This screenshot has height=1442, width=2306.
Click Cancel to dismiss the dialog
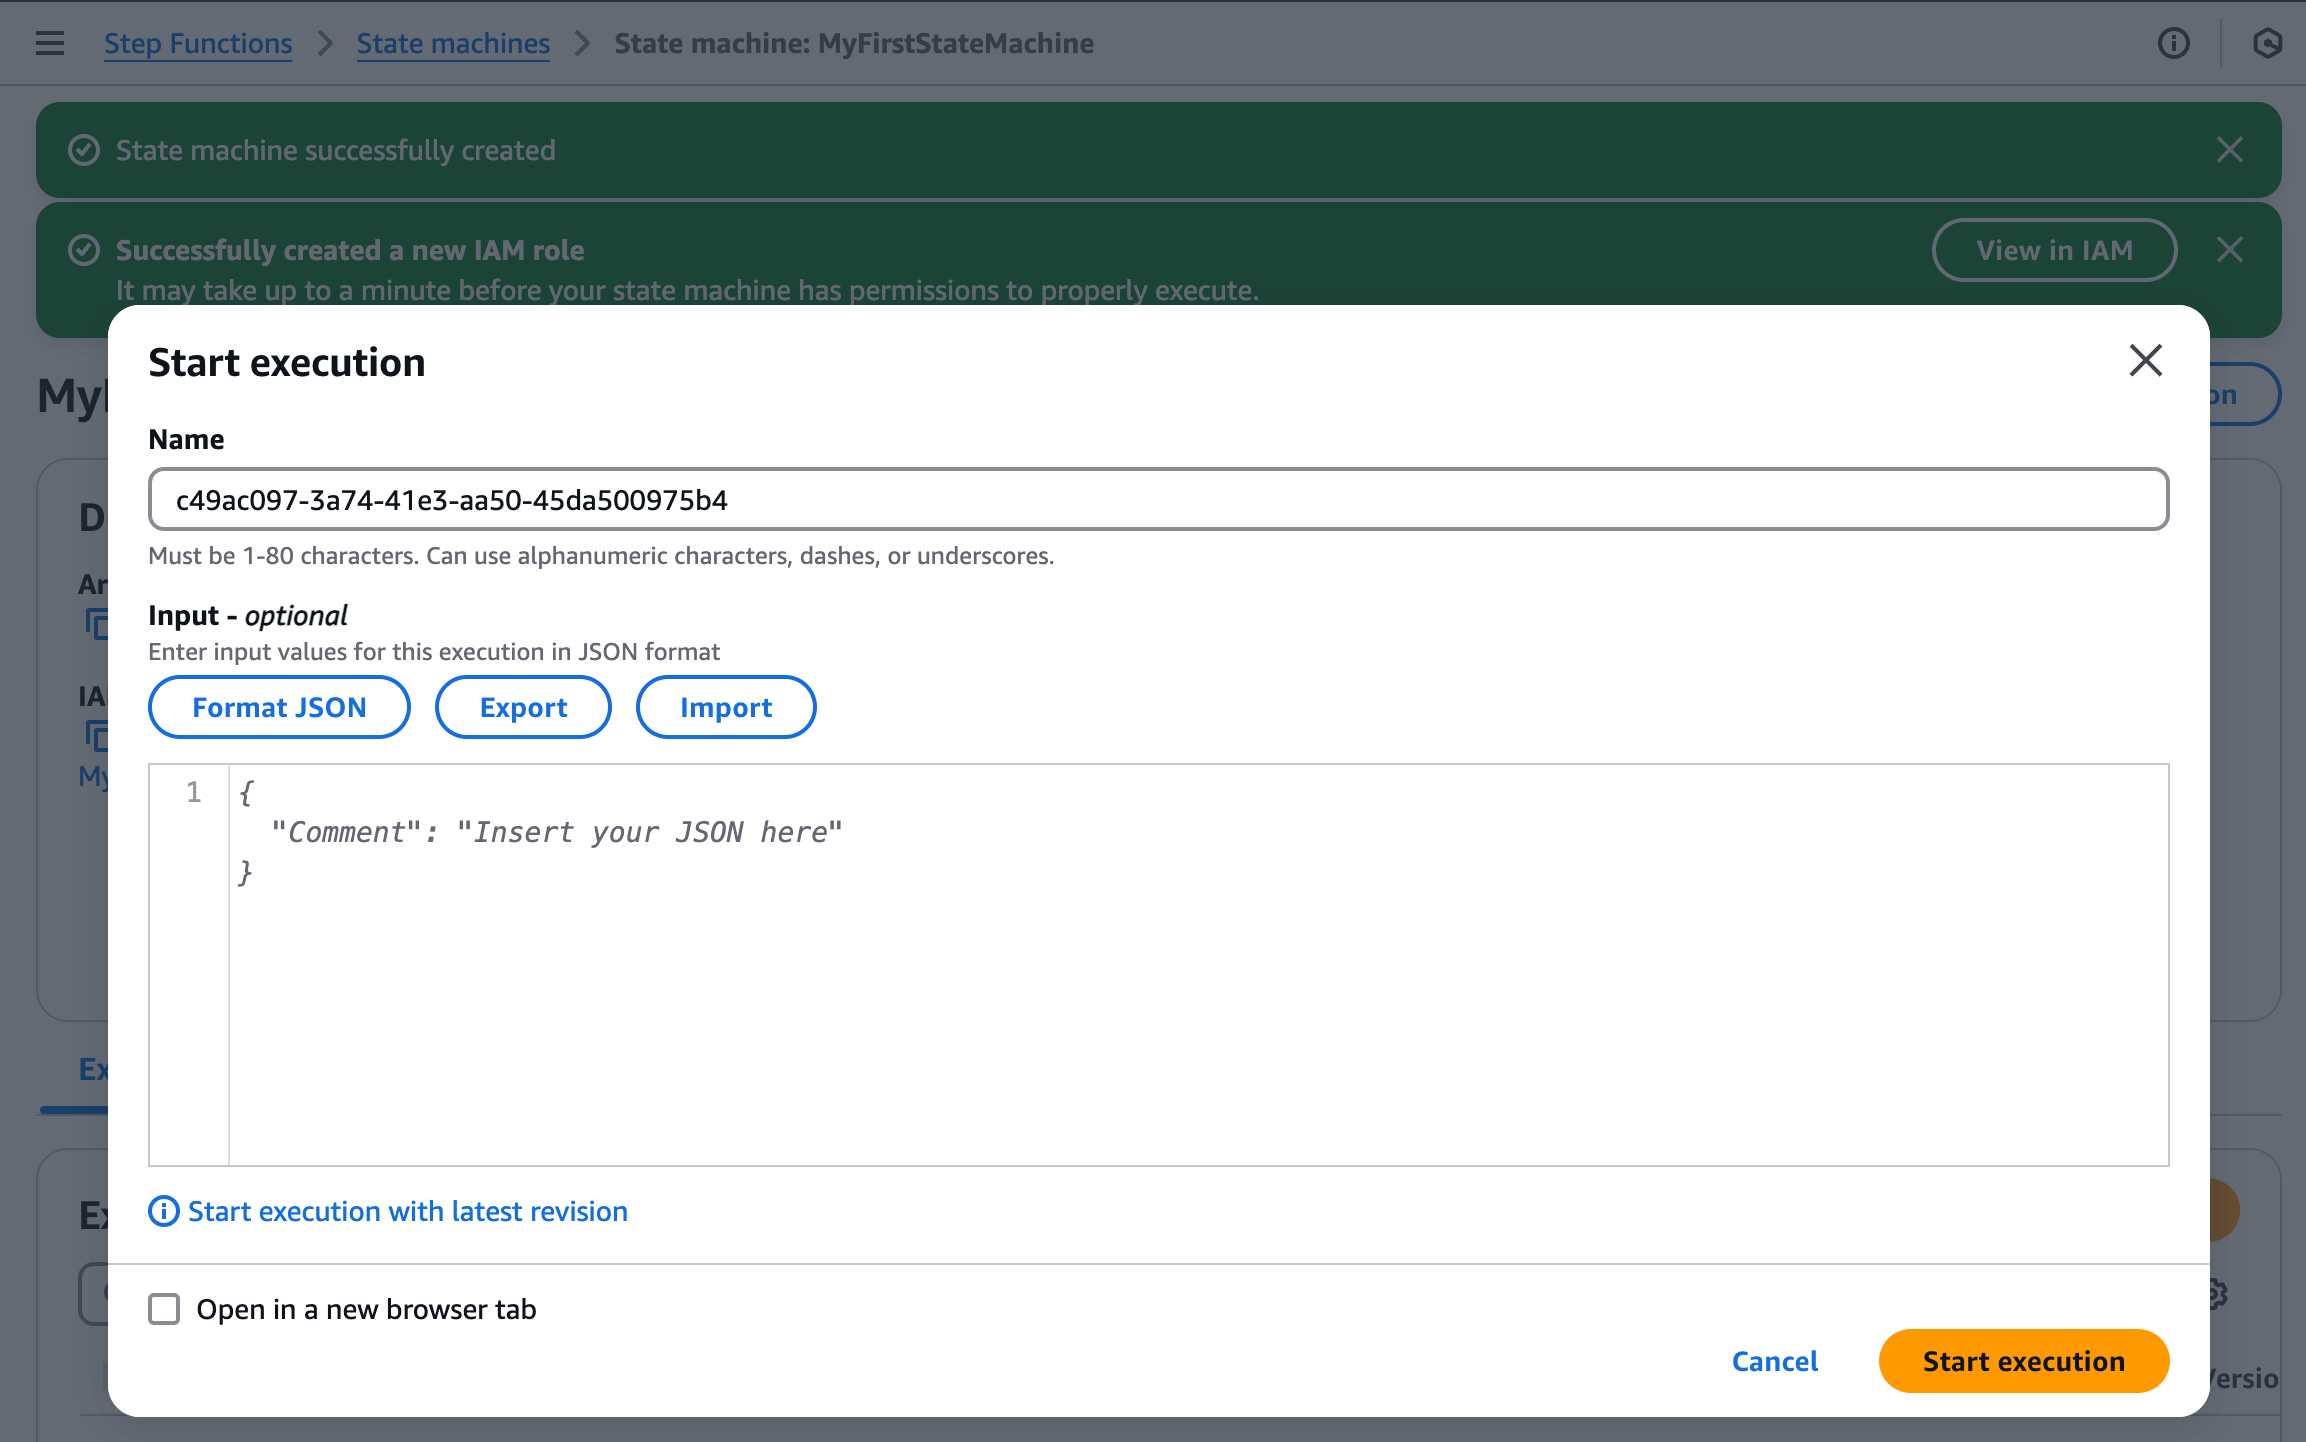[x=1774, y=1359]
